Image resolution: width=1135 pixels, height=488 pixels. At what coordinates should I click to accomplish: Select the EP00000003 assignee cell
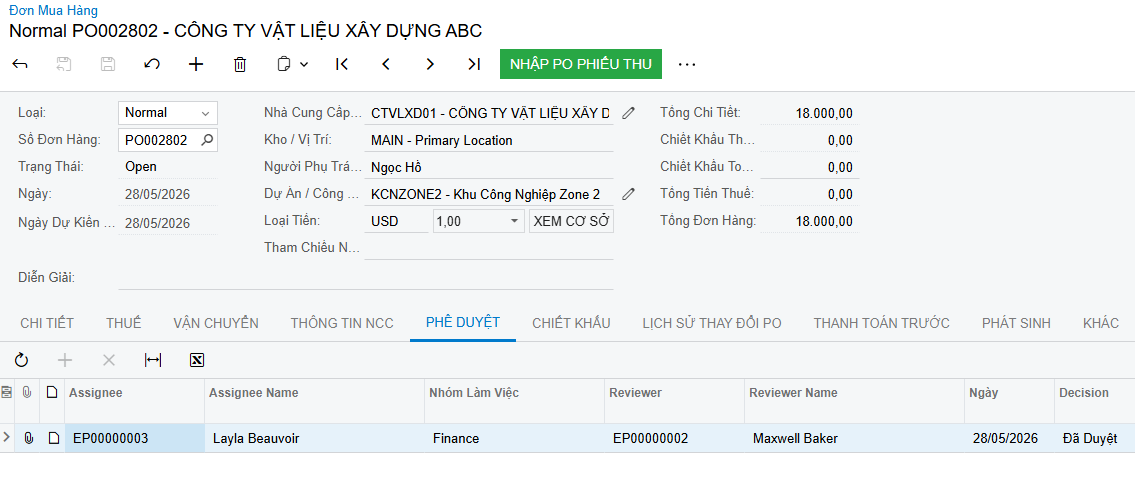[x=135, y=438]
